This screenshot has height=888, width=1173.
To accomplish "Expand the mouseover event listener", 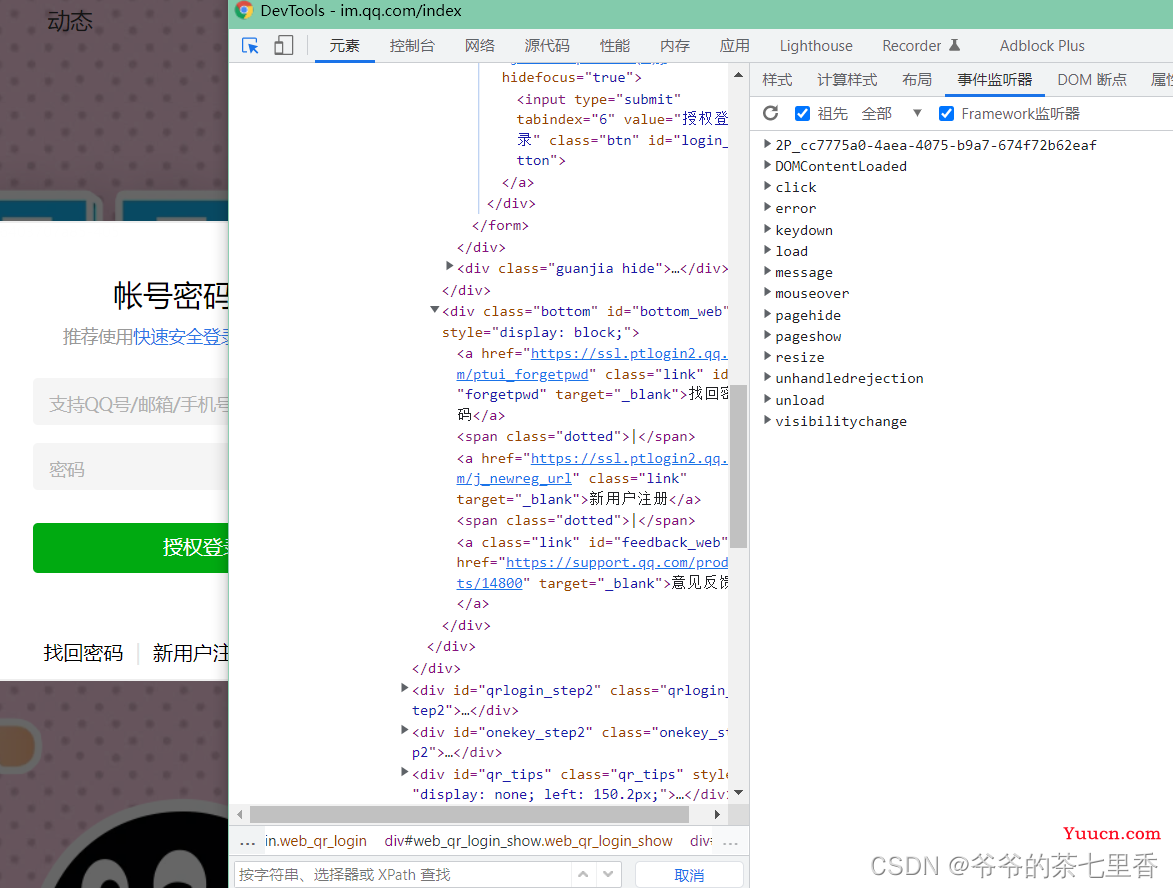I will click(x=768, y=293).
